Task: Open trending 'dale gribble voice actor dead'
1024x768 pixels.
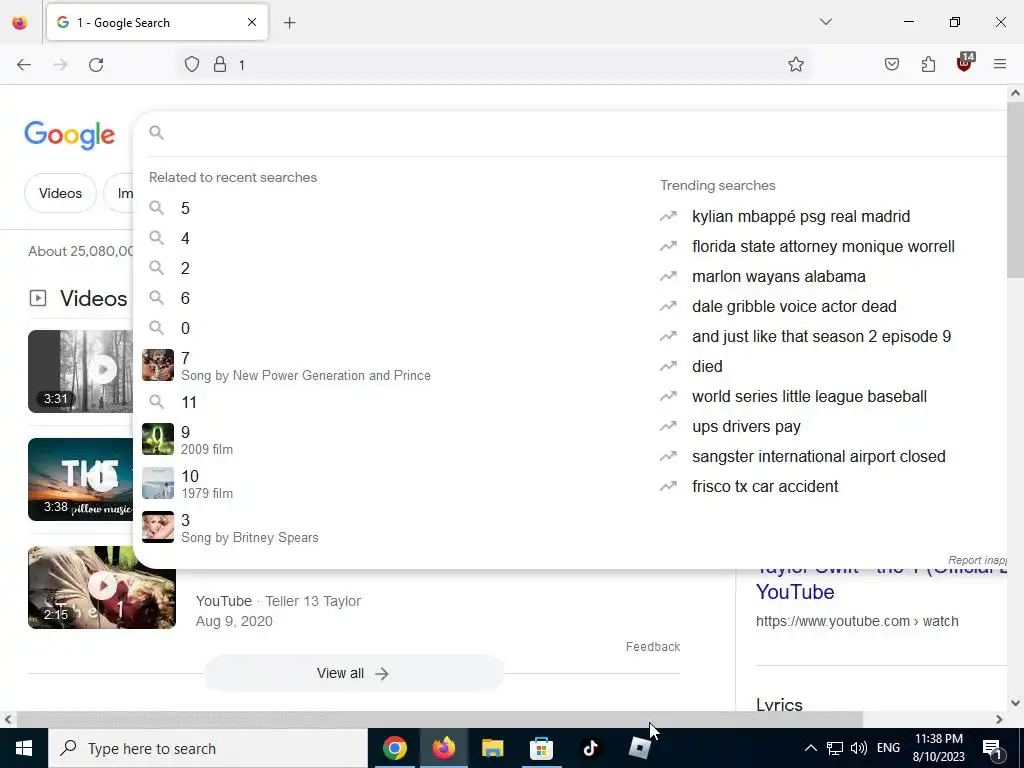Action: [794, 306]
